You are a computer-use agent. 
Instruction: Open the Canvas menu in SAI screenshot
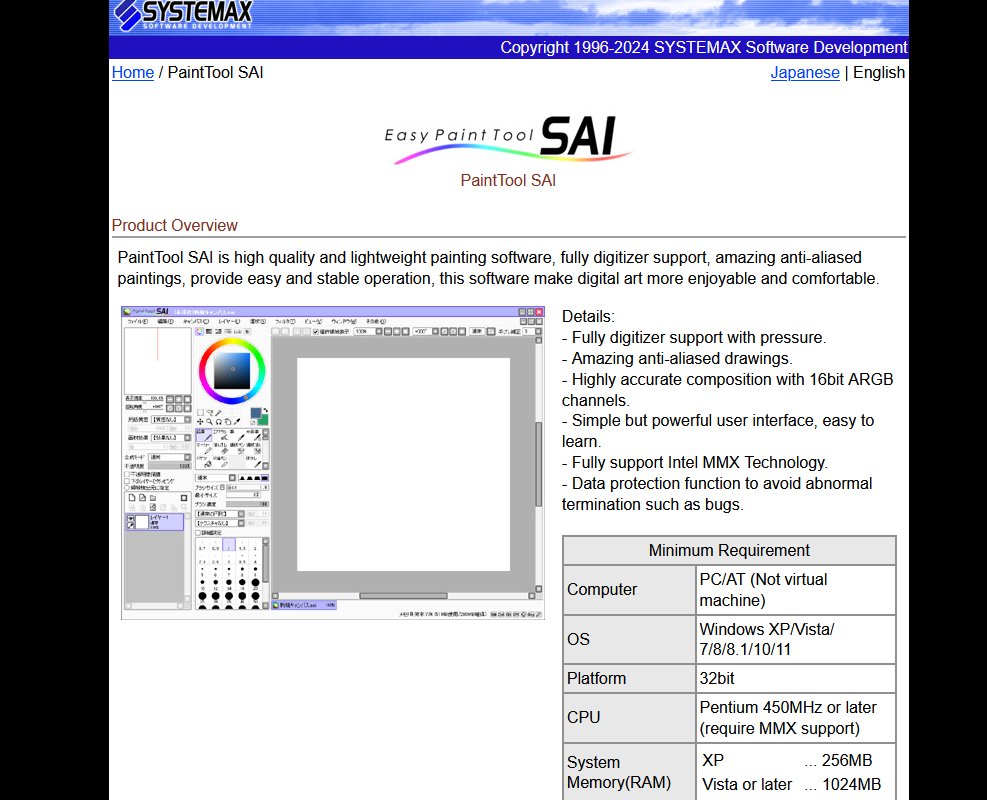(196, 322)
